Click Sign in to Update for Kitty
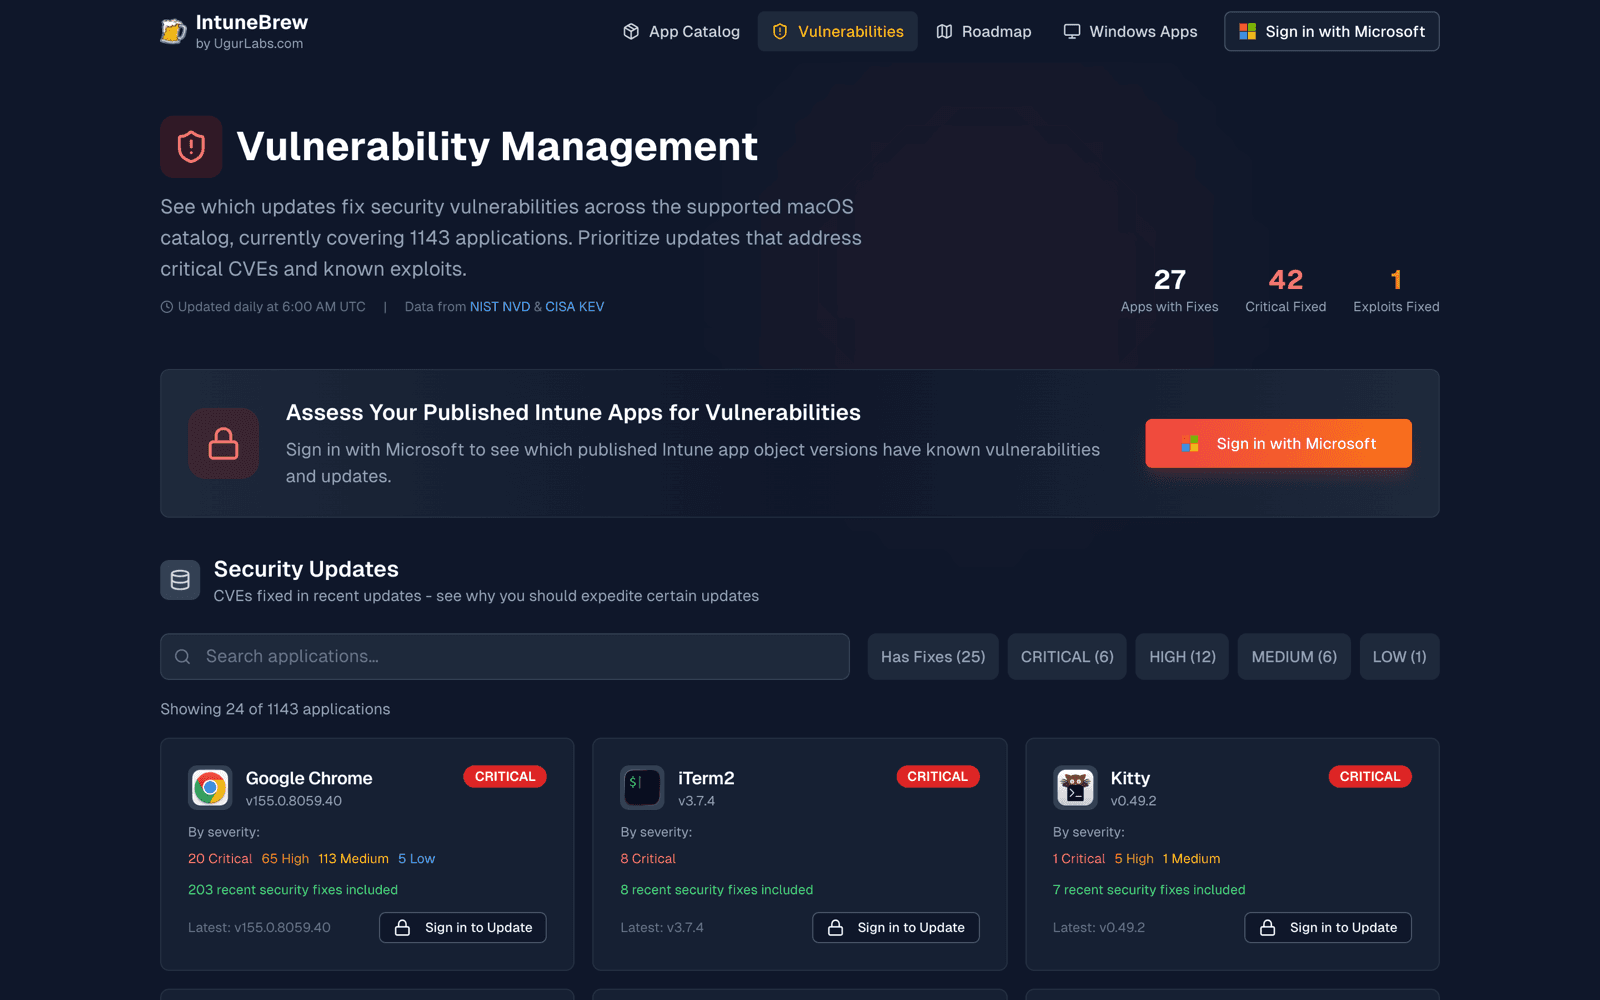The height and width of the screenshot is (1000, 1600). [x=1328, y=928]
